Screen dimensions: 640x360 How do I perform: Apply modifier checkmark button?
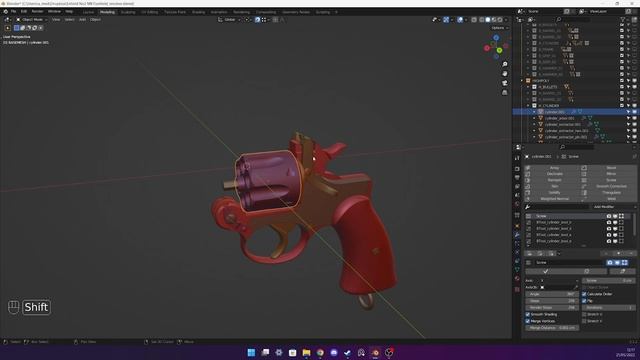[545, 271]
